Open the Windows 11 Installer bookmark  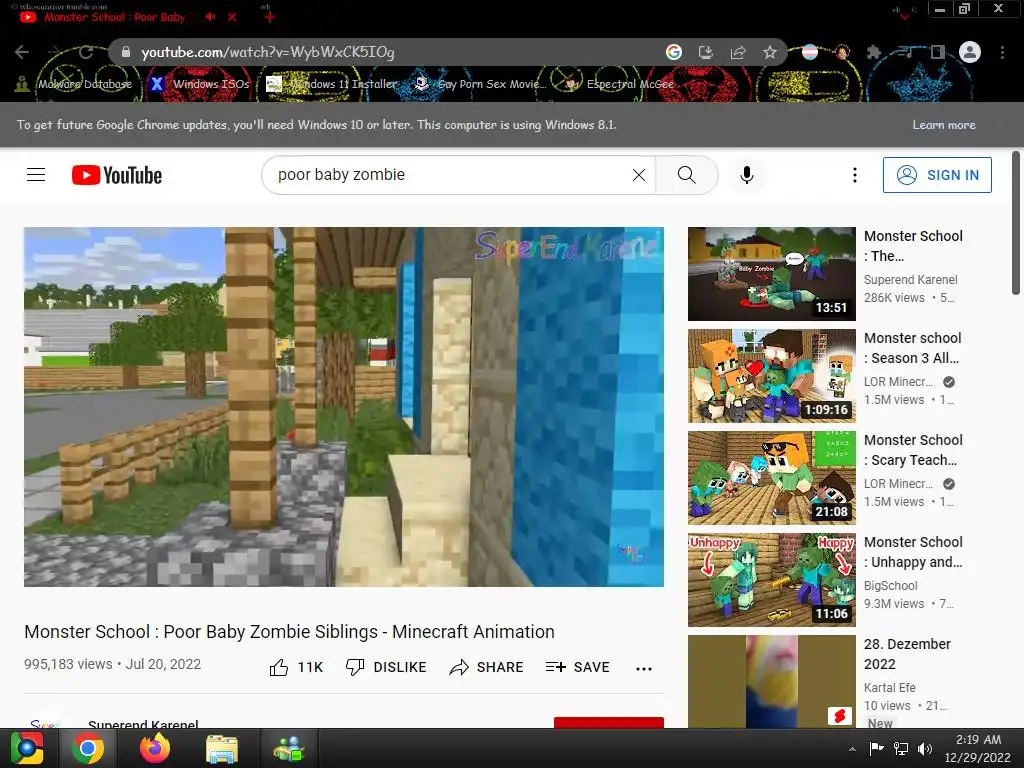(331, 84)
